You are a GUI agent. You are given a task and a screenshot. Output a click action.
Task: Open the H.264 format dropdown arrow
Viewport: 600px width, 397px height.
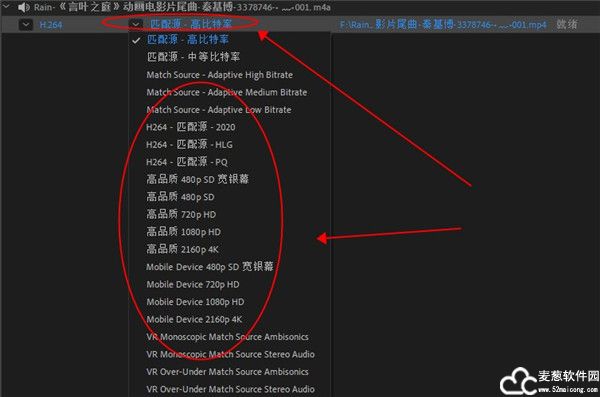point(26,25)
